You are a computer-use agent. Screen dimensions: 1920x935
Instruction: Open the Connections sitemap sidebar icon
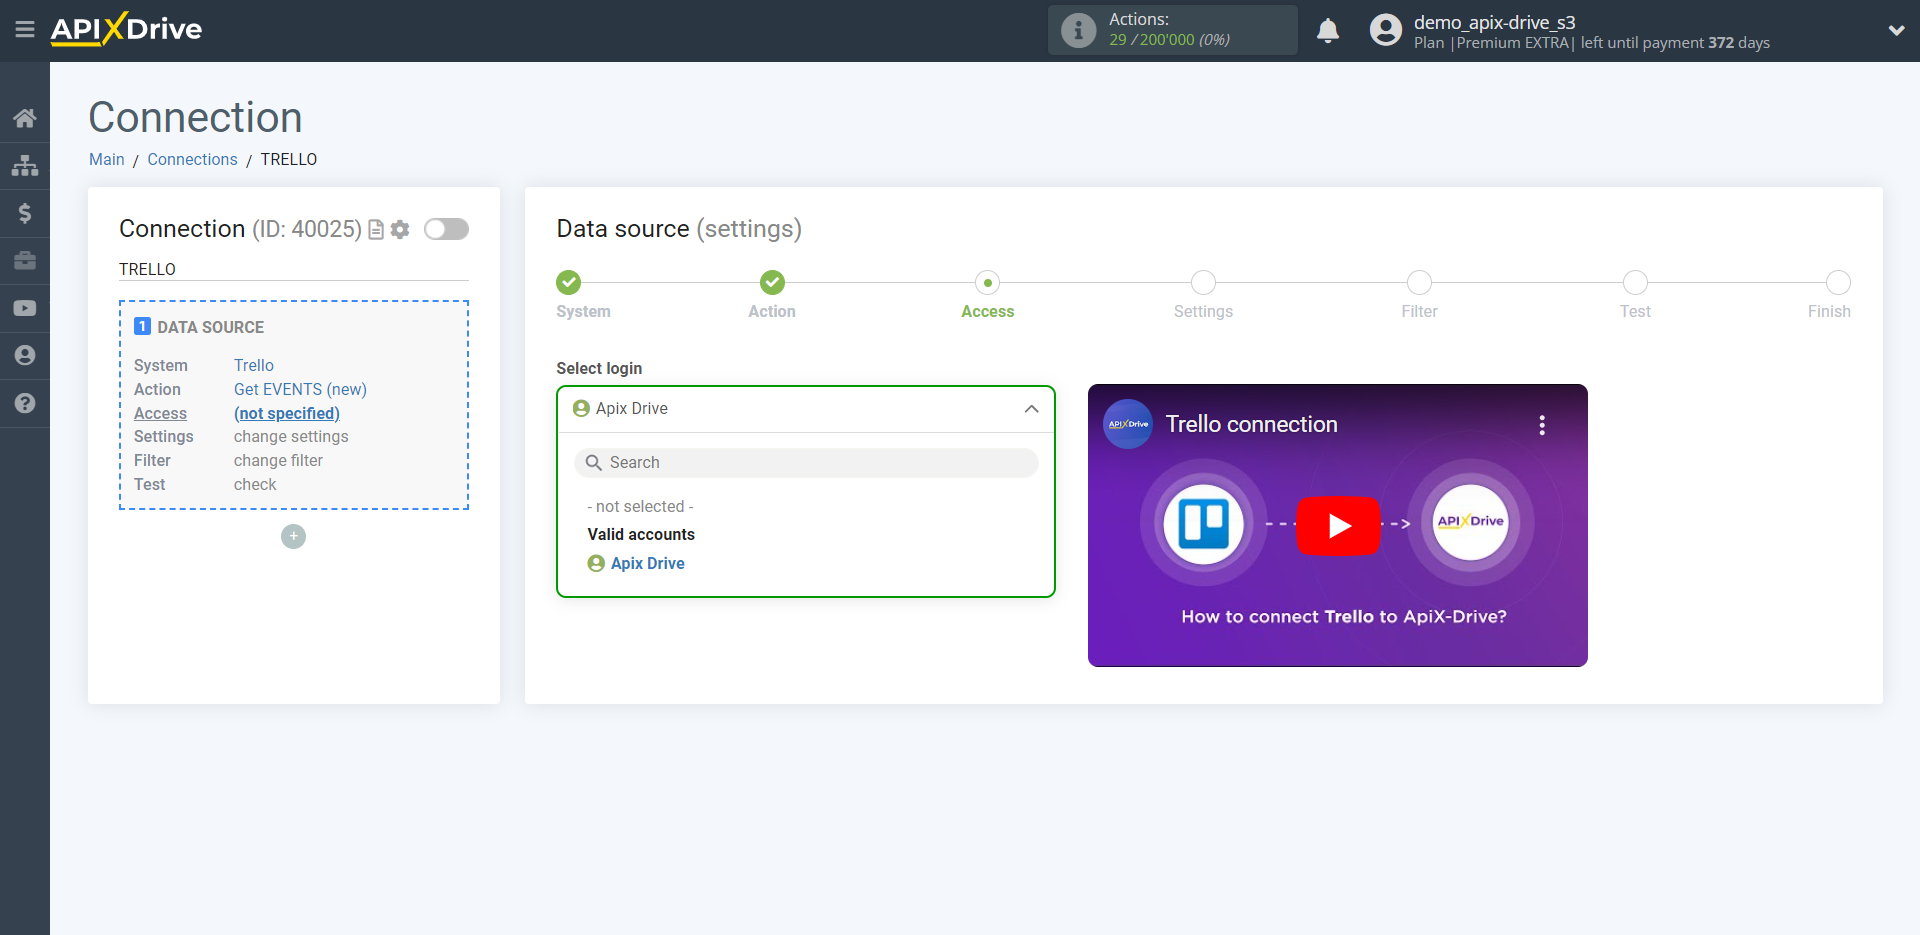[25, 165]
